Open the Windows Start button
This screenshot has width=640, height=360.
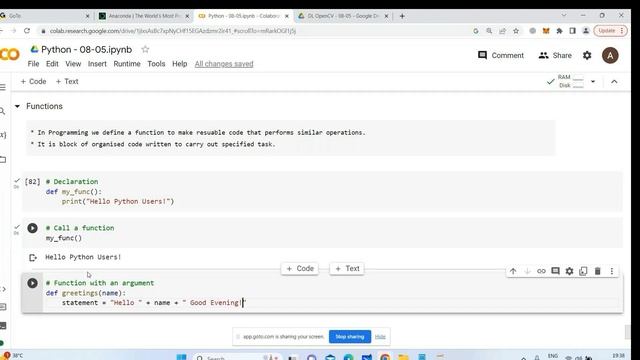181,357
